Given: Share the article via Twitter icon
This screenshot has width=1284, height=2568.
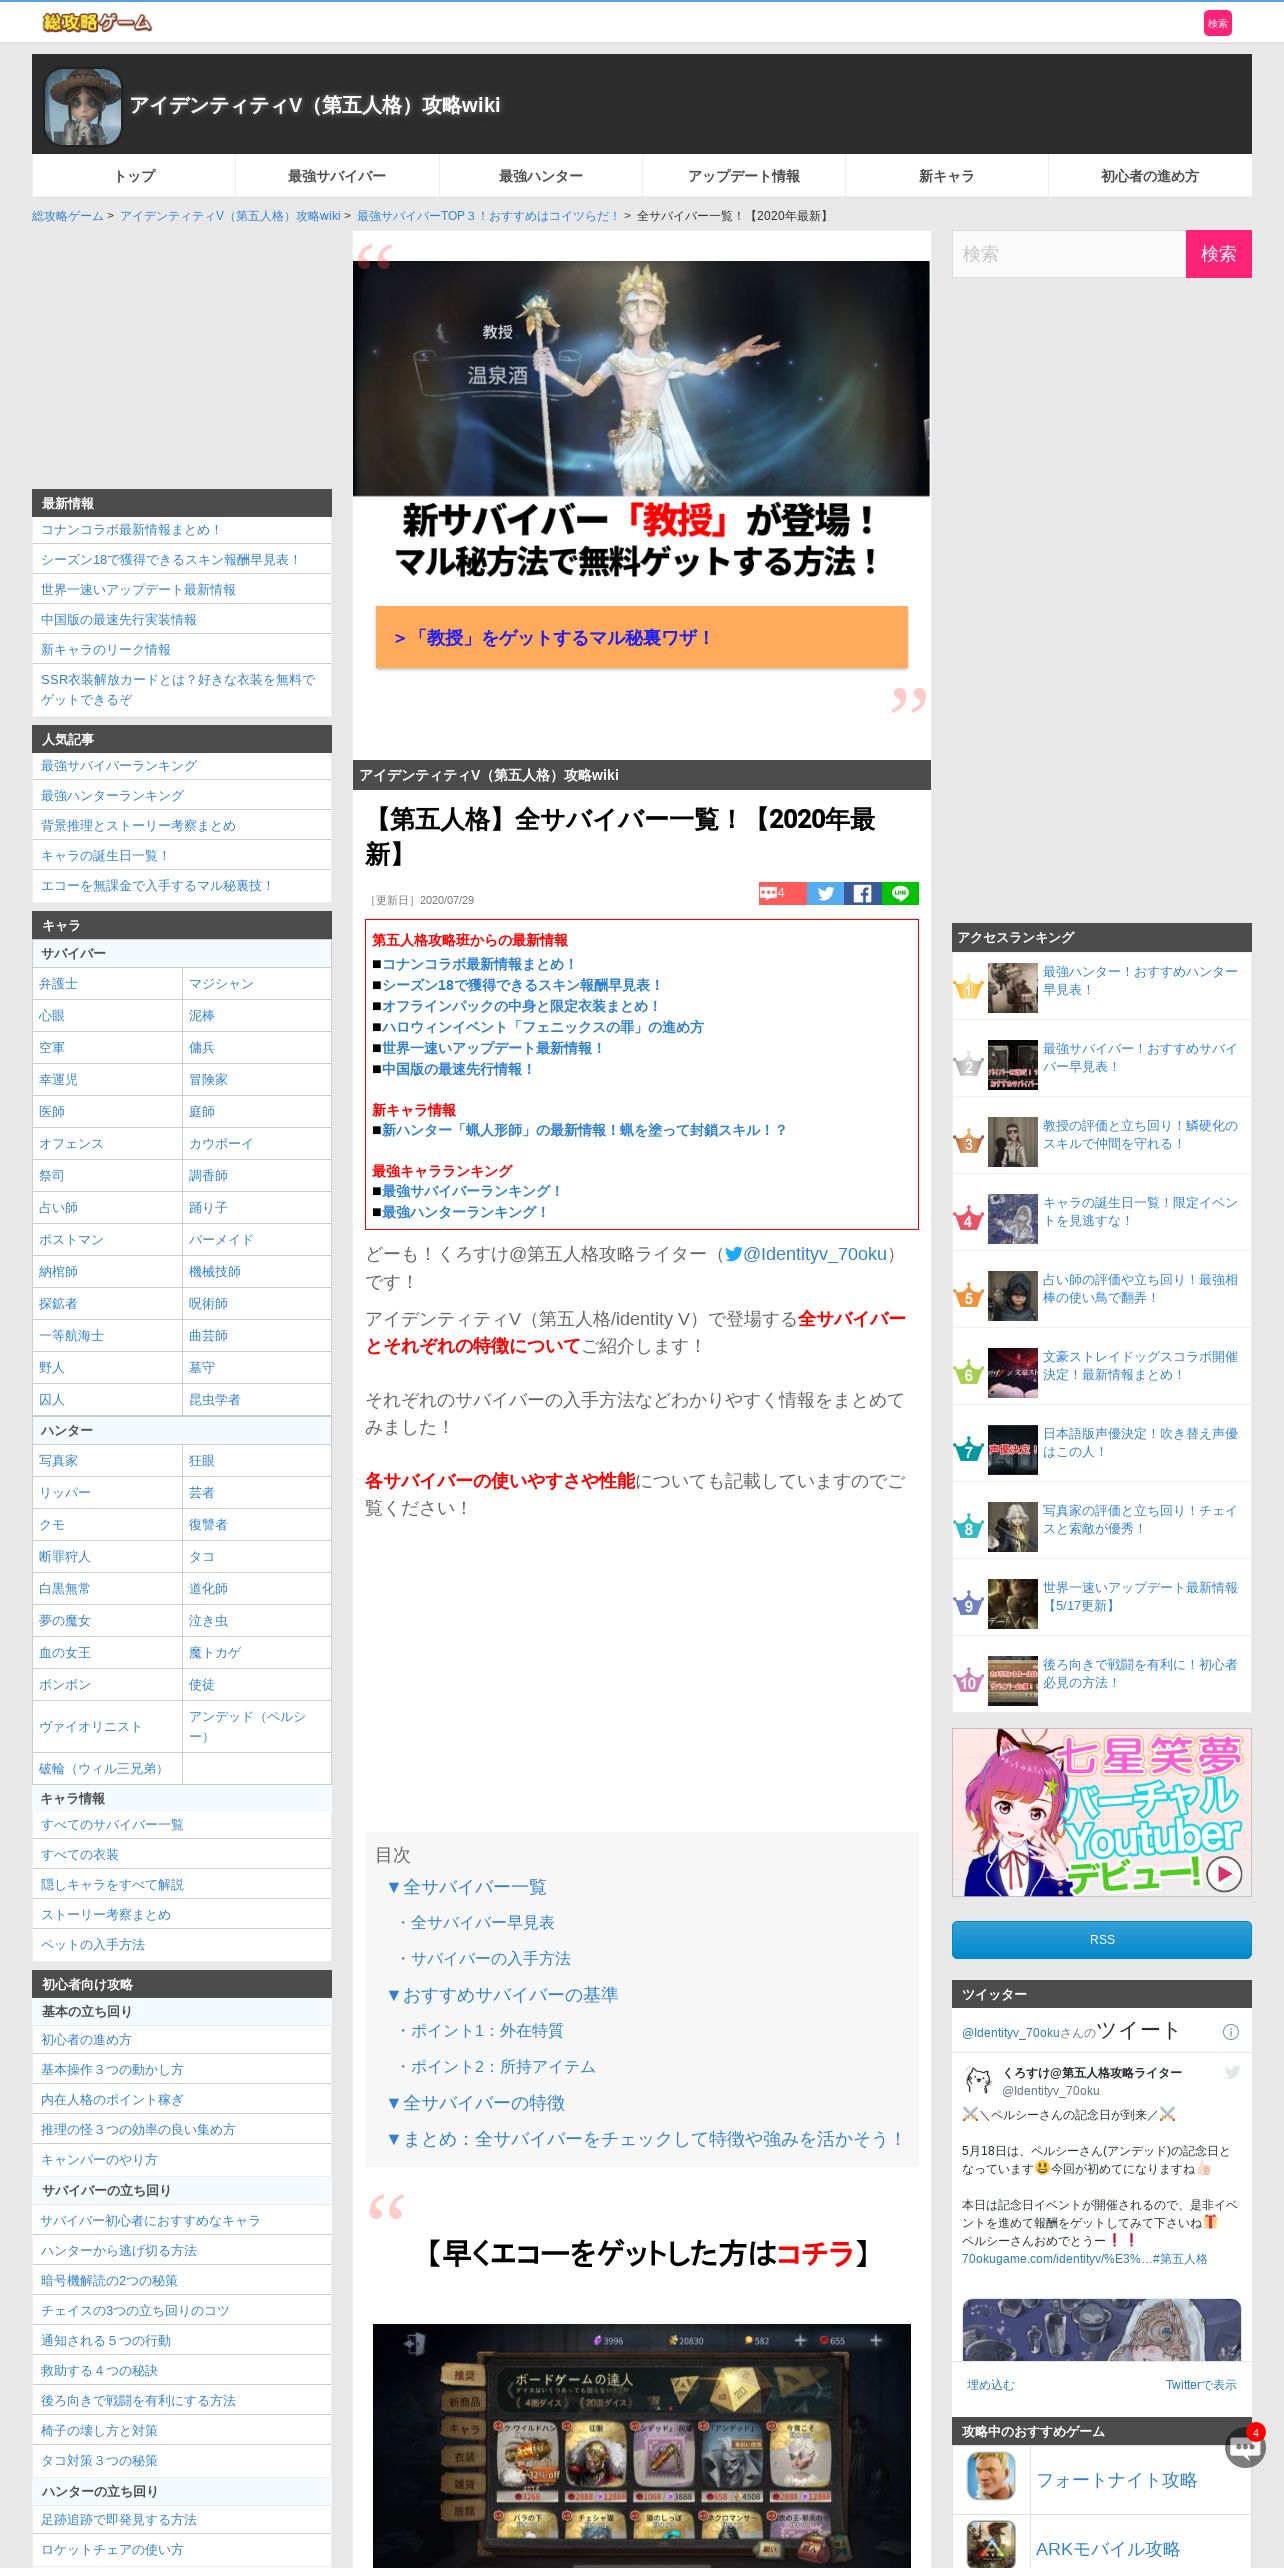Looking at the screenshot, I should tap(825, 893).
